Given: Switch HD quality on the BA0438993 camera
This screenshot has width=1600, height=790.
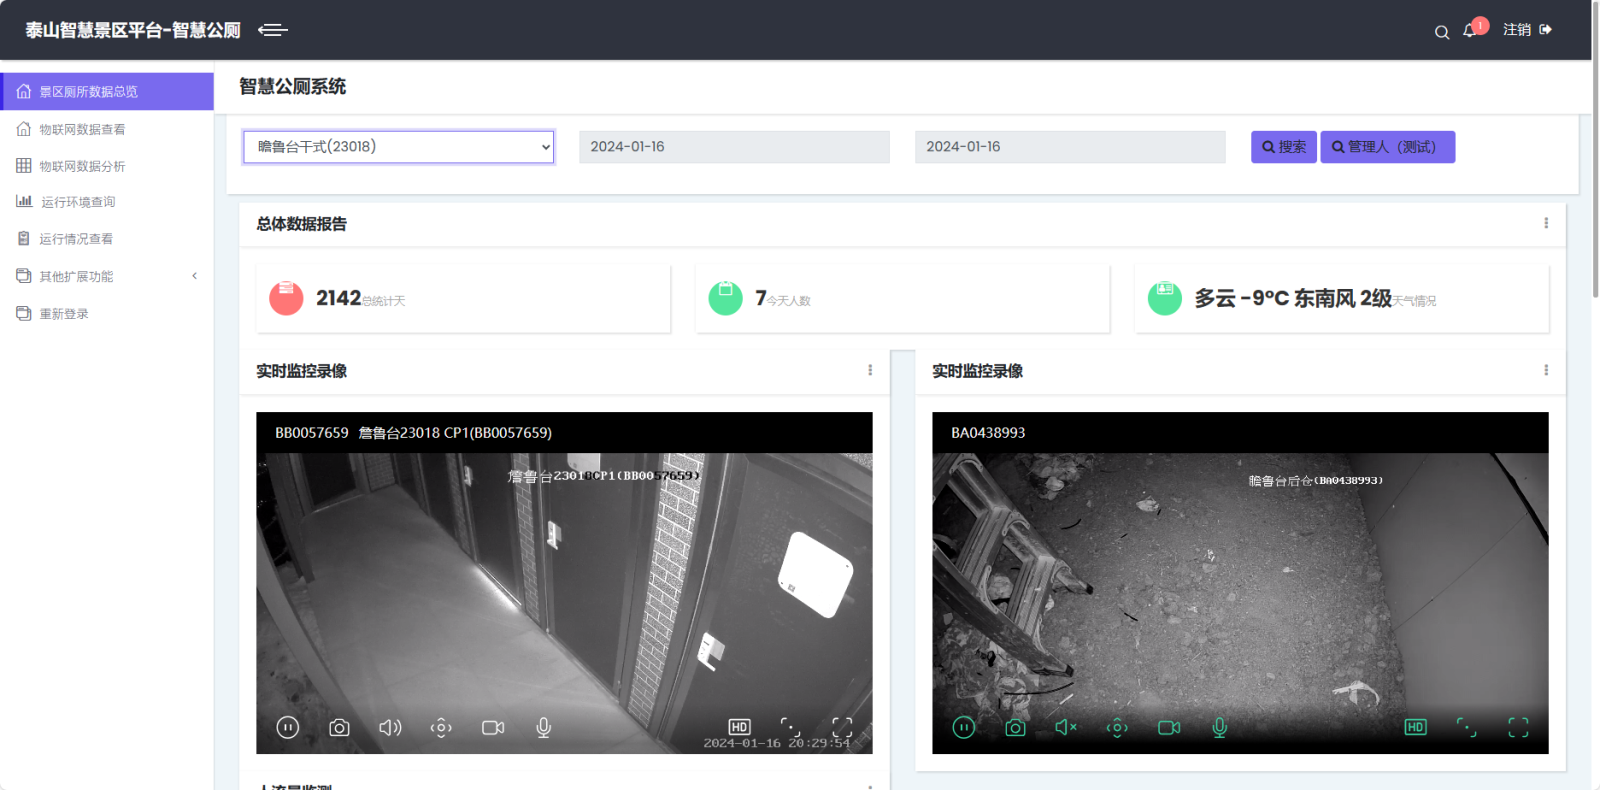Looking at the screenshot, I should pyautogui.click(x=1415, y=727).
